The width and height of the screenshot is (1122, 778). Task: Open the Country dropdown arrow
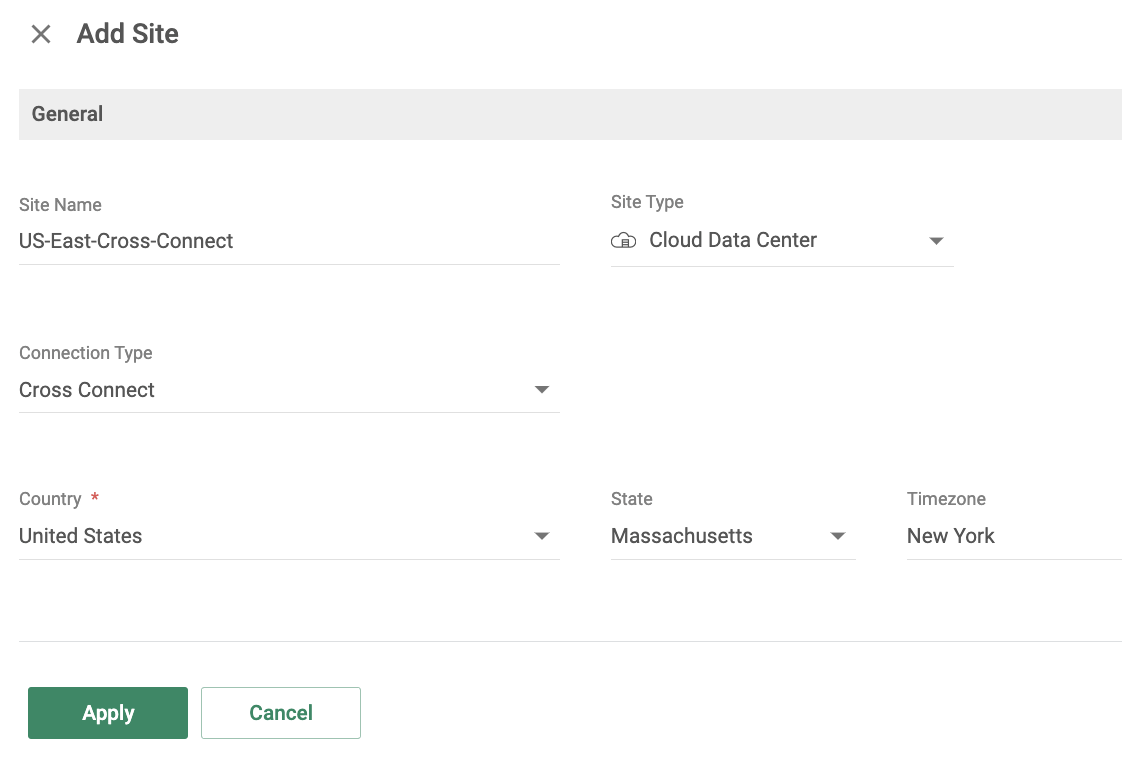[542, 535]
